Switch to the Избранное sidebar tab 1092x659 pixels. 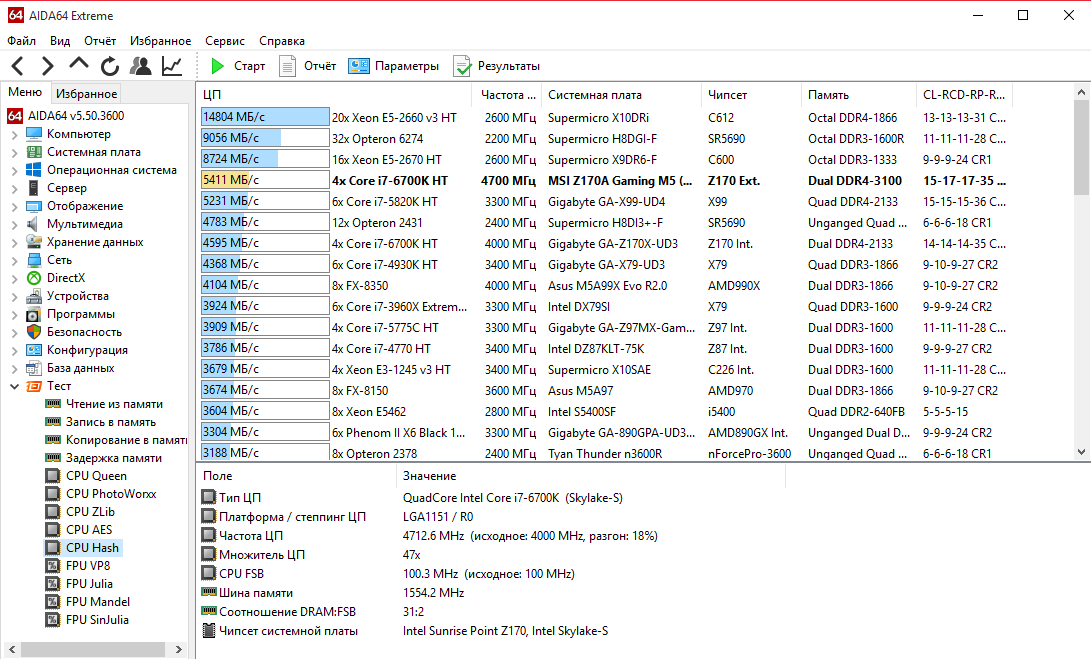pos(86,93)
